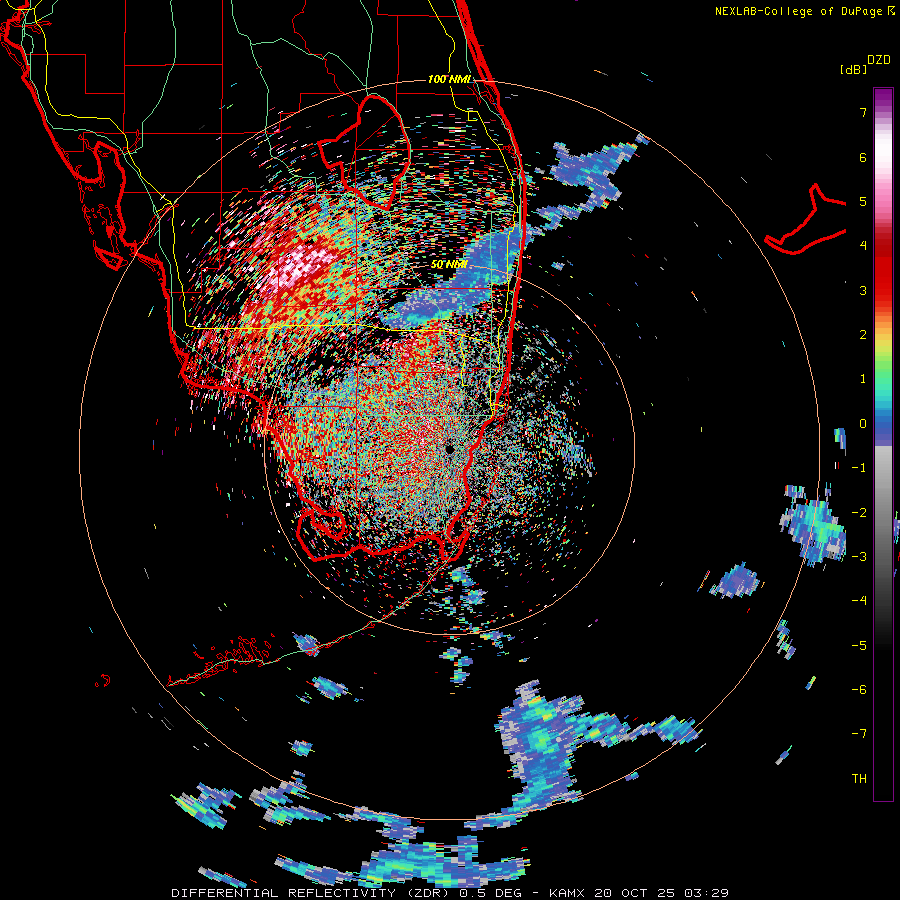Click the -3 dB scale label

point(859,557)
